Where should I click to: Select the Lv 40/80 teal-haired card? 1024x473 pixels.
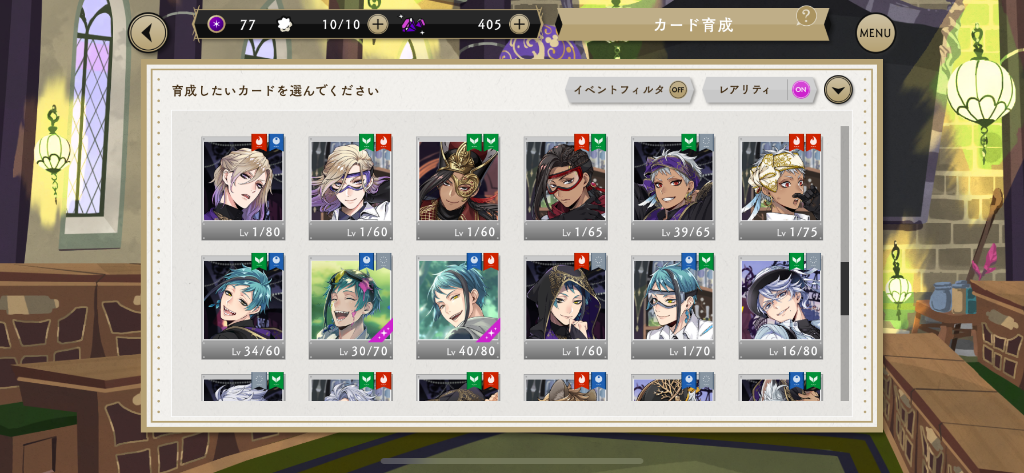[458, 308]
